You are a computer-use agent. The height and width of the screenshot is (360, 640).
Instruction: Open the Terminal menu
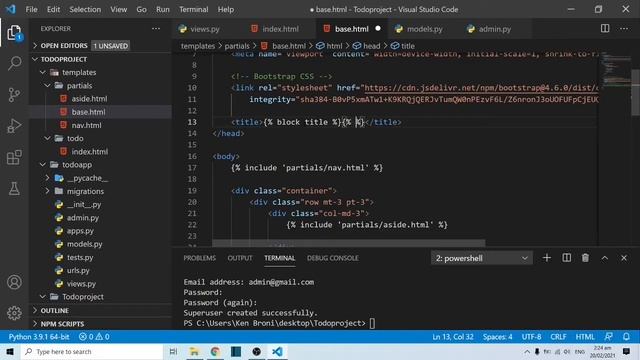coord(193,9)
